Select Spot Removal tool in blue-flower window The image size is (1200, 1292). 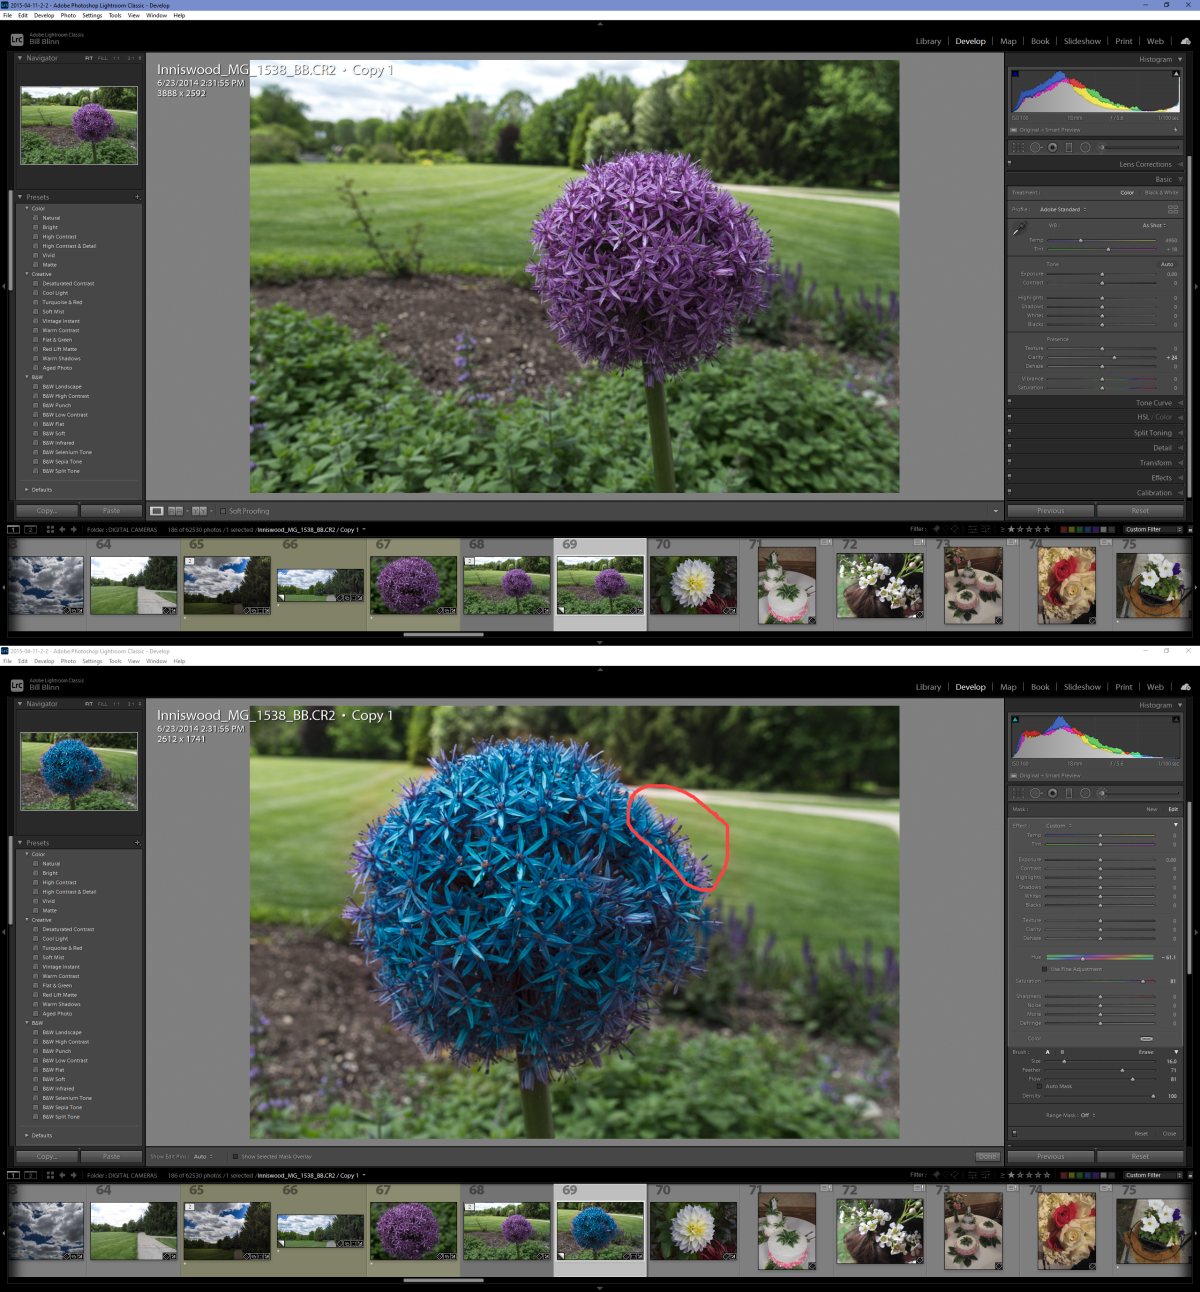[1035, 793]
